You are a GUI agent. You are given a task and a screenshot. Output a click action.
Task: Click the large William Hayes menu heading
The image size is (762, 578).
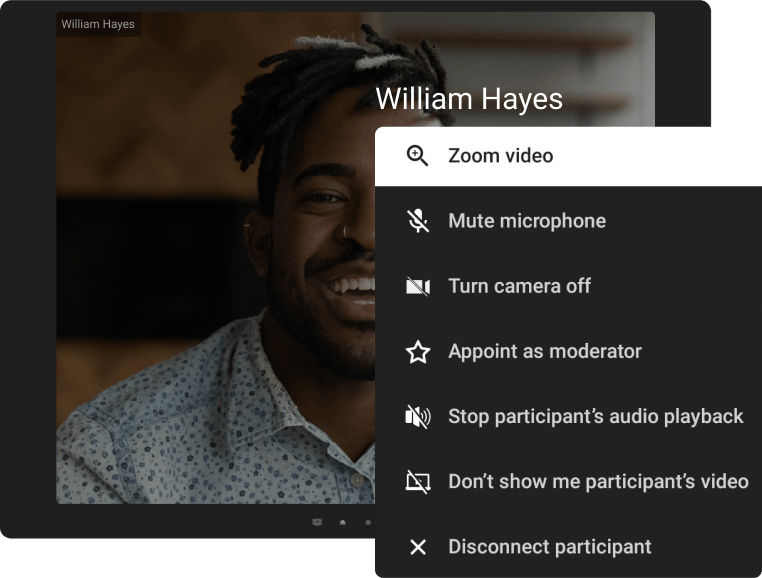click(x=468, y=99)
